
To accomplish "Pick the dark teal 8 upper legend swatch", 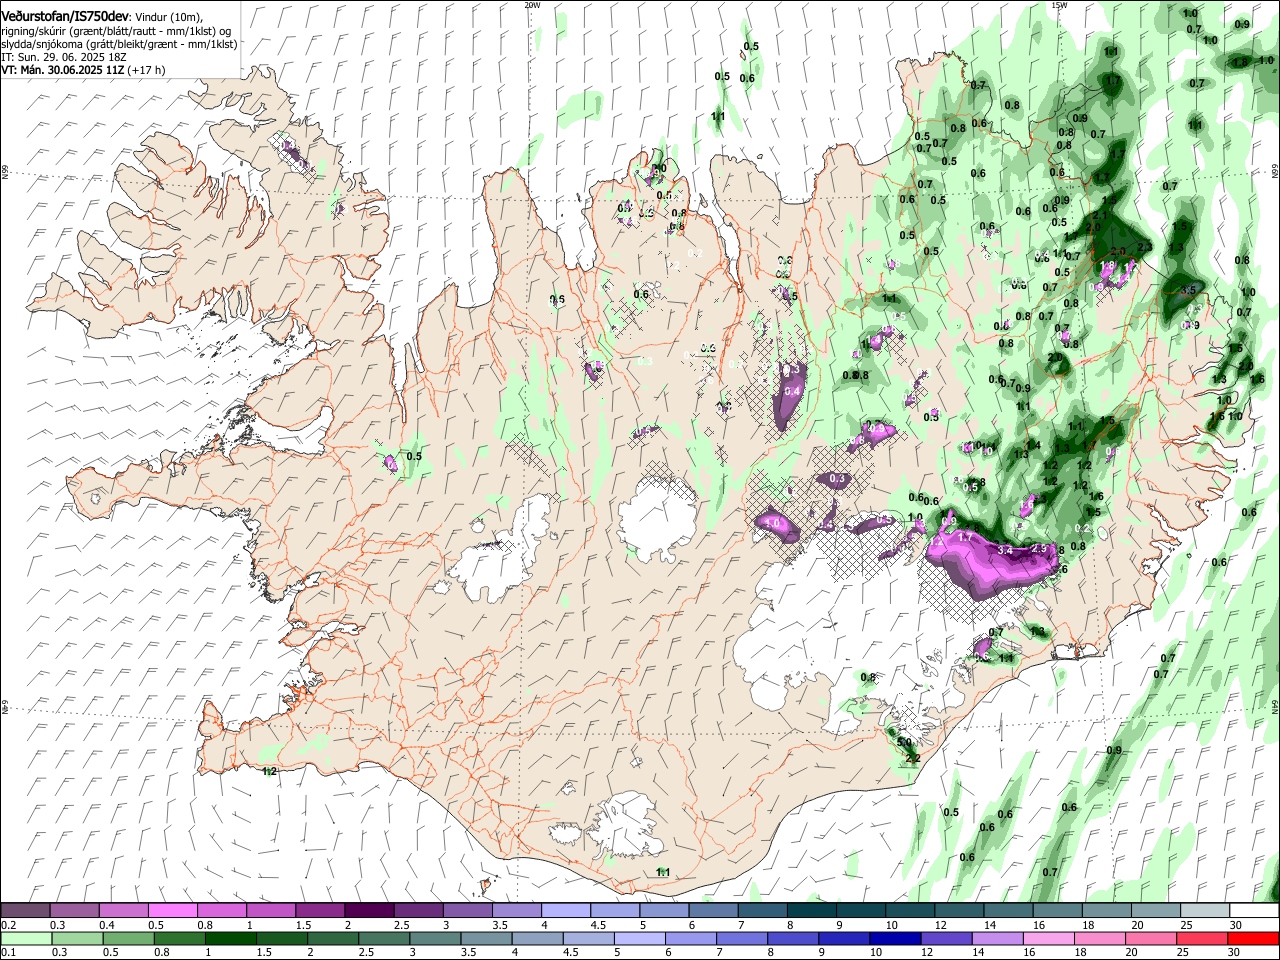I will point(811,911).
